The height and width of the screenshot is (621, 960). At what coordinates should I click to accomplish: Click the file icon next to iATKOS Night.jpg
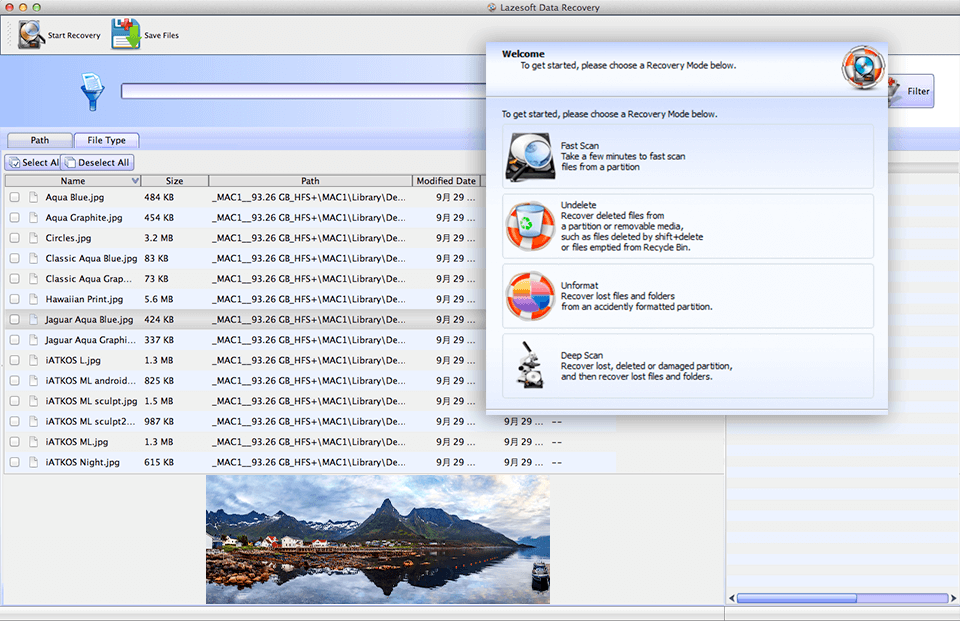click(x=34, y=462)
